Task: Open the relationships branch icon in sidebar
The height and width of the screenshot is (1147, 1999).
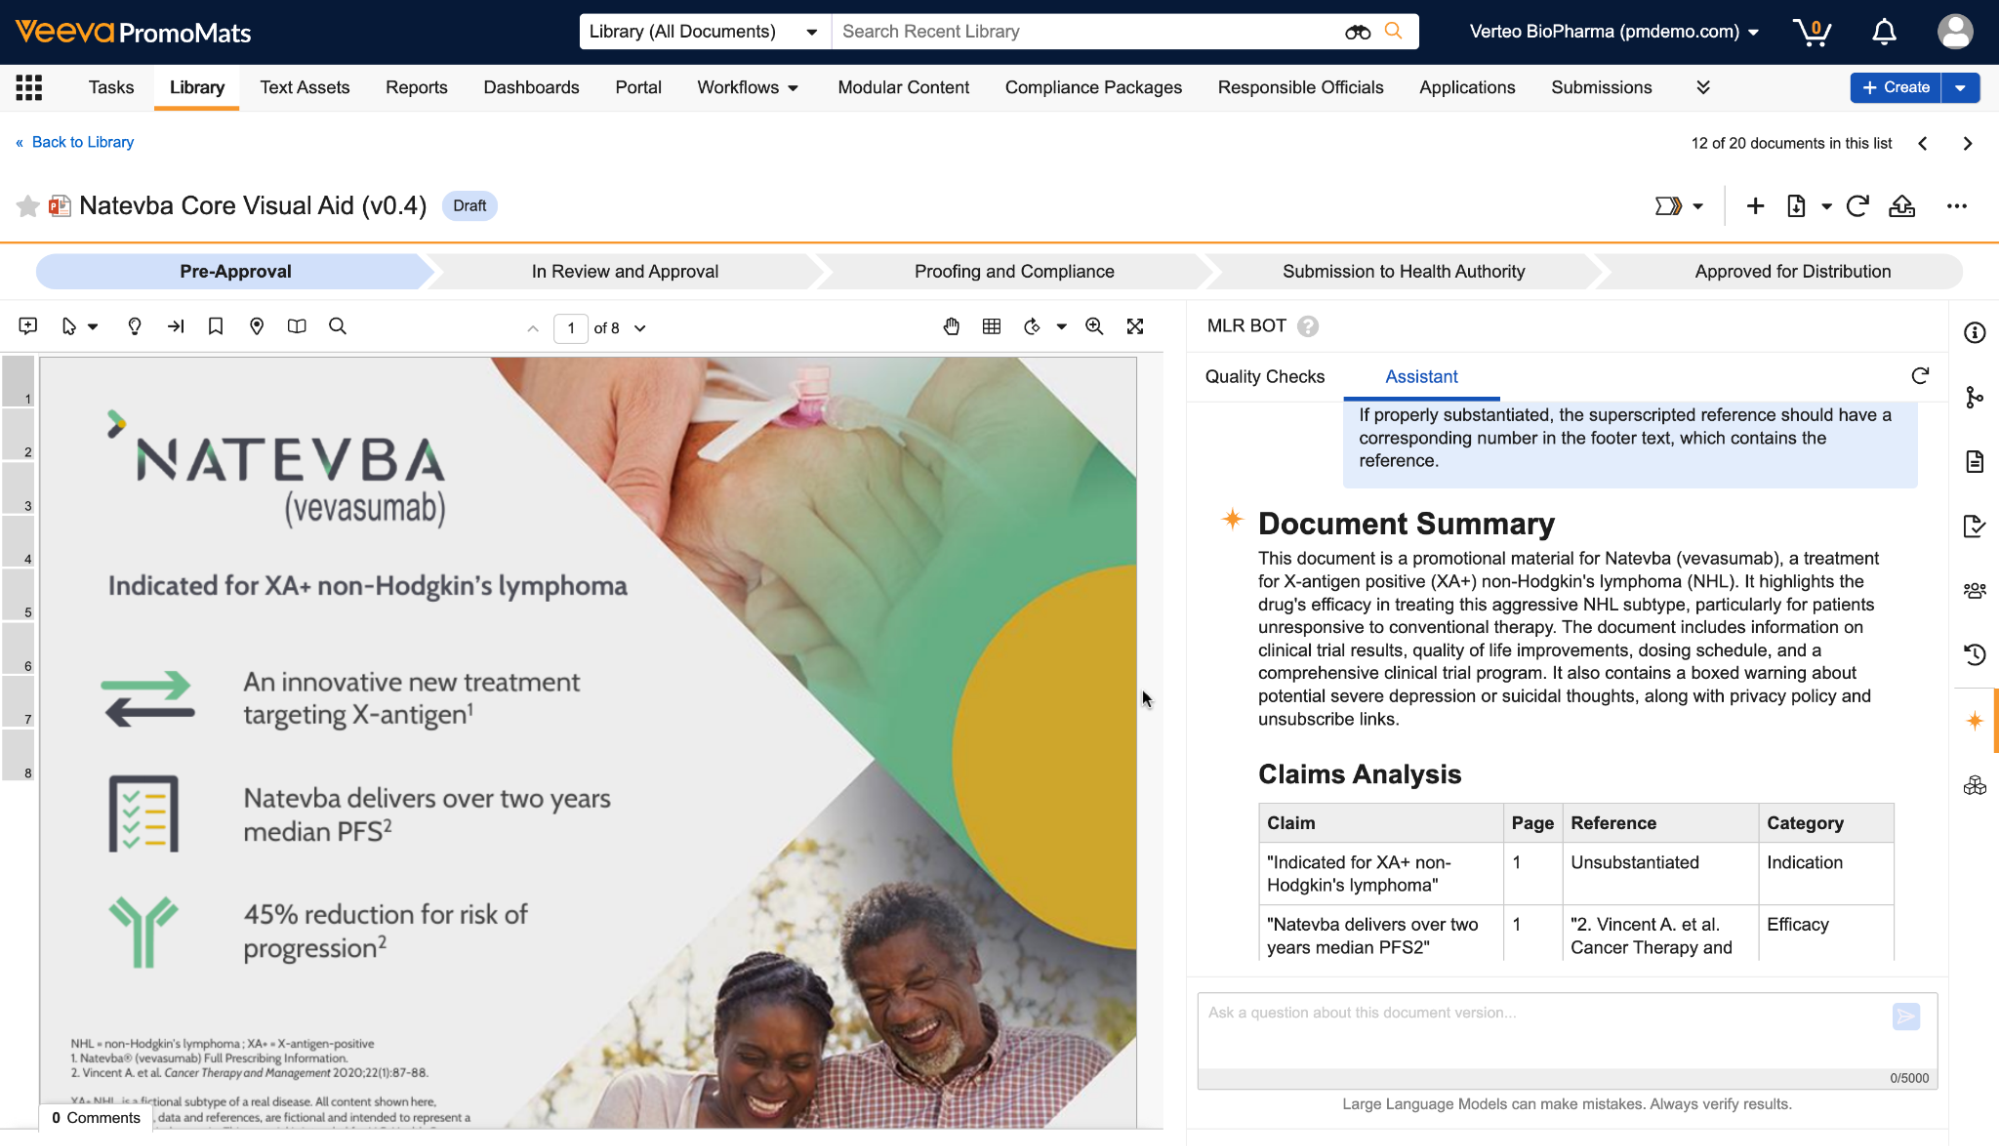Action: [x=1975, y=398]
